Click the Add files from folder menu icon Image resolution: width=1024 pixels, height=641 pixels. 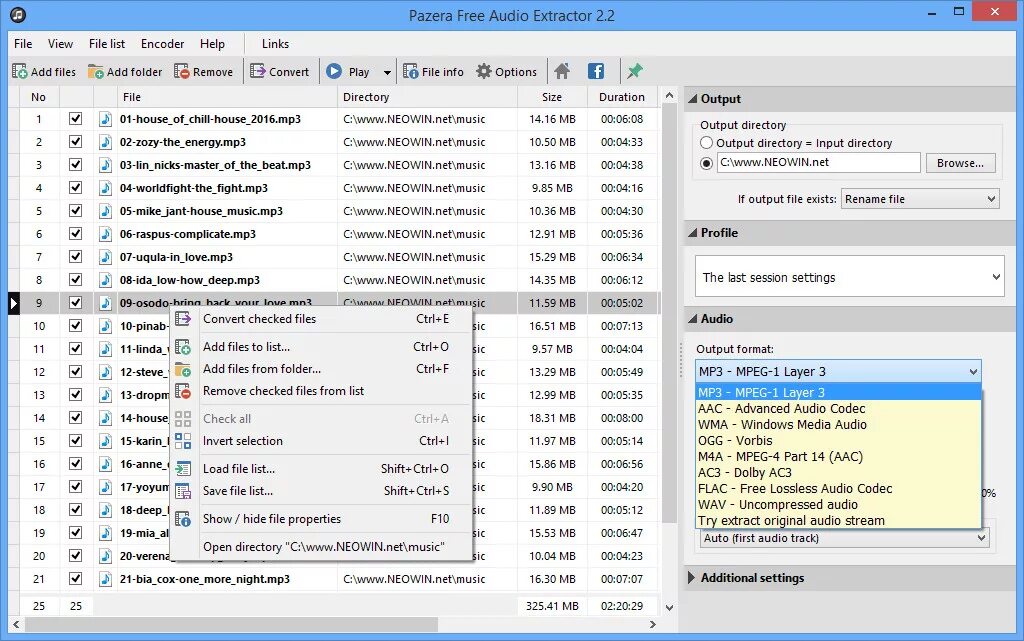point(183,369)
